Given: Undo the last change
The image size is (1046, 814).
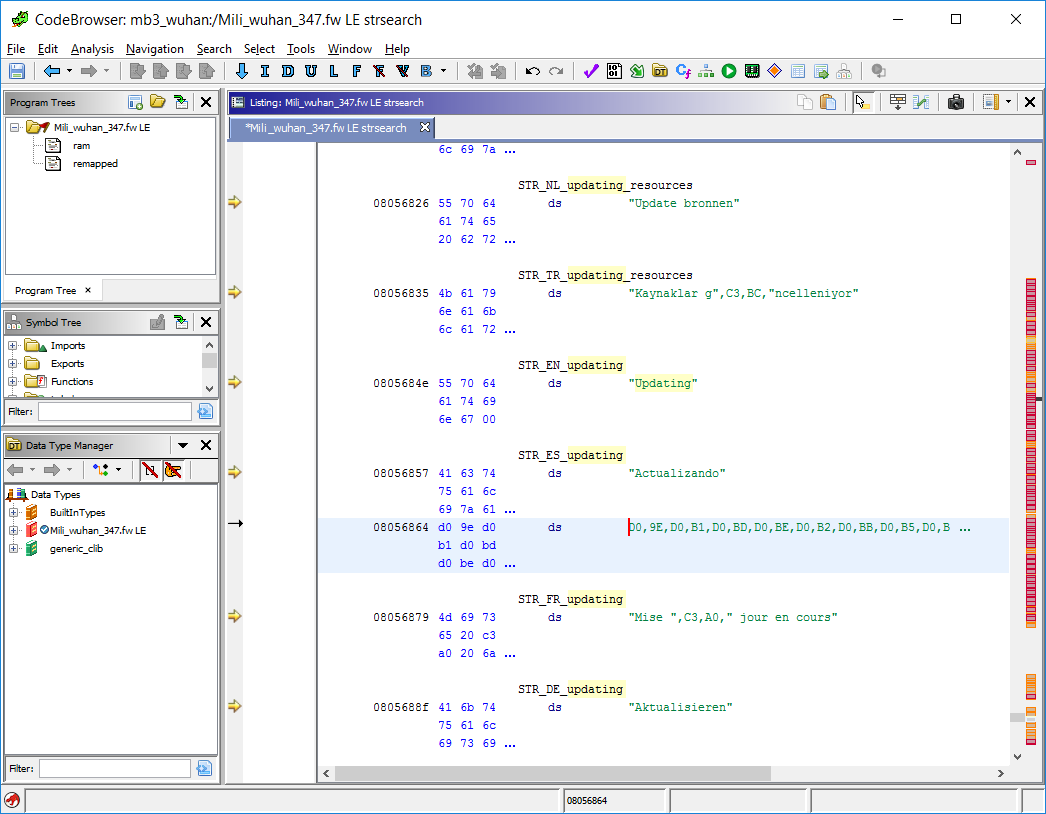Looking at the screenshot, I should coord(532,71).
